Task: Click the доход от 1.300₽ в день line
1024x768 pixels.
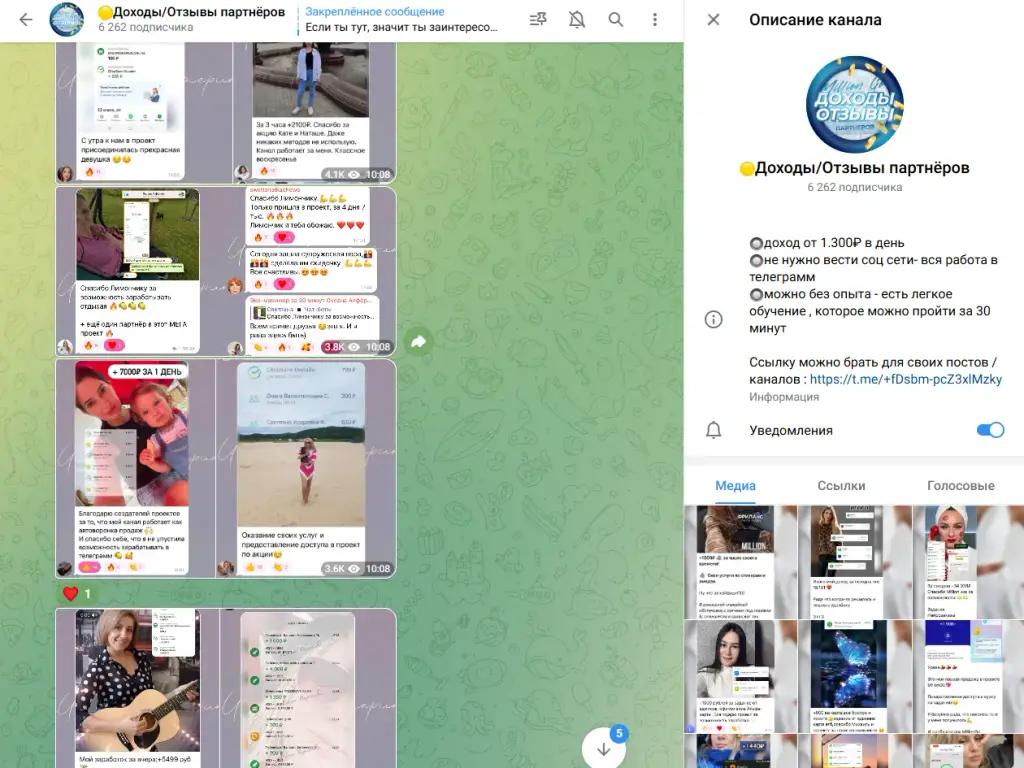Action: (827, 243)
